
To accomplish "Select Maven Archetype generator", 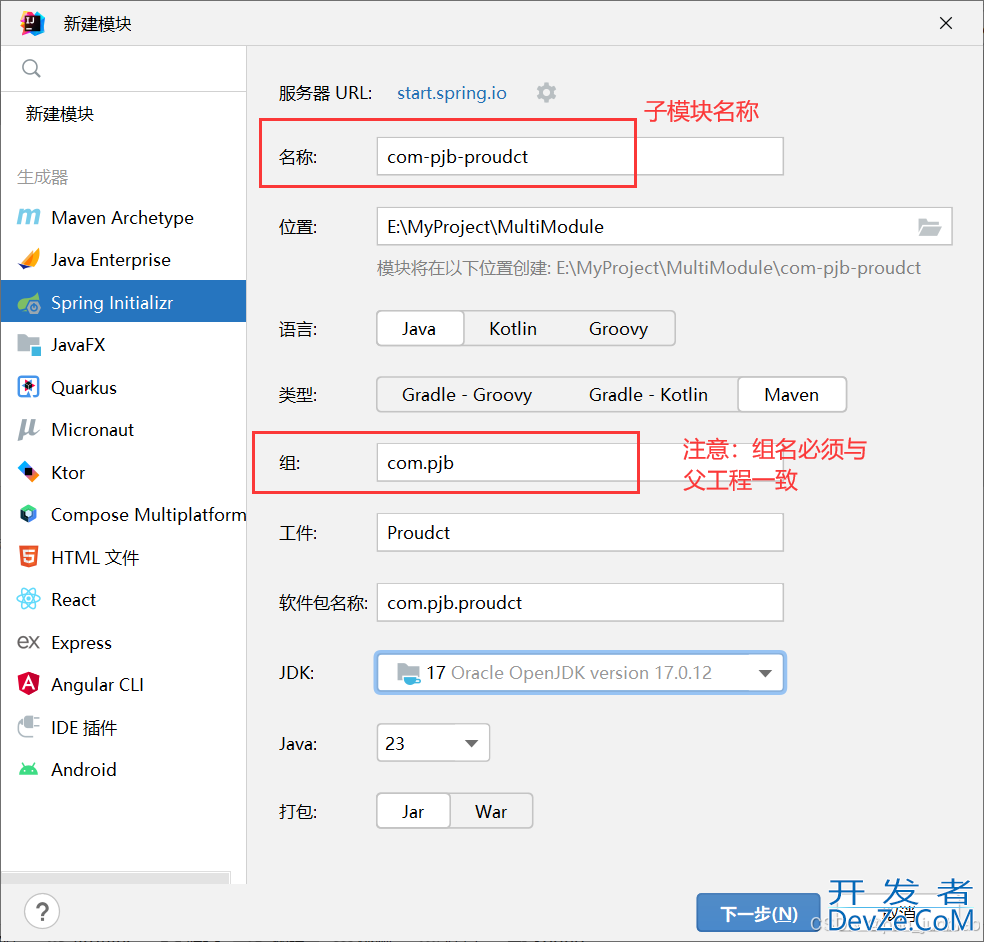I will coord(124,217).
